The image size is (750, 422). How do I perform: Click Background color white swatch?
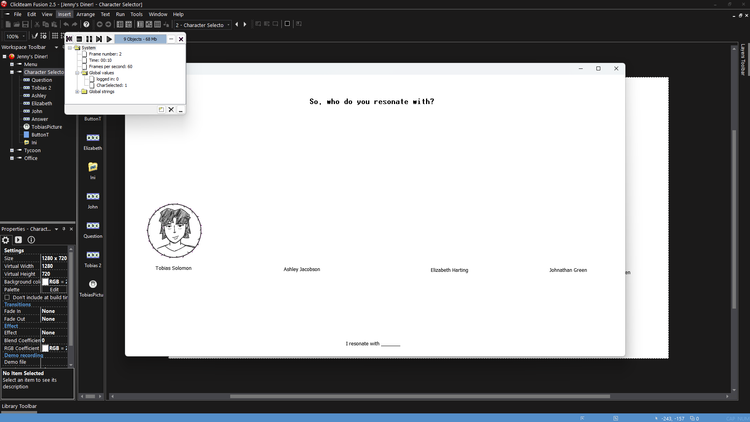[45, 282]
